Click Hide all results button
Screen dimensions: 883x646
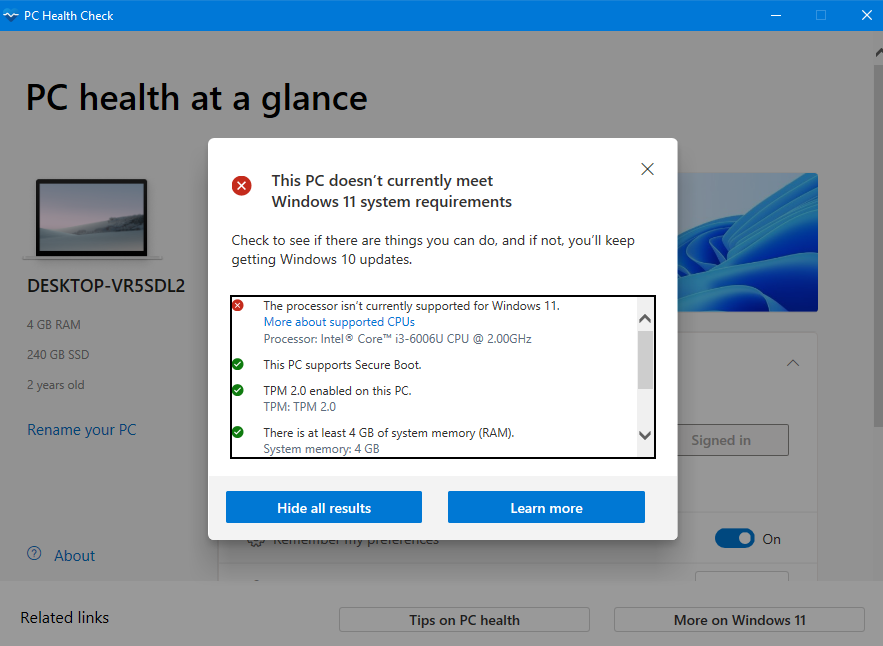pyautogui.click(x=324, y=507)
